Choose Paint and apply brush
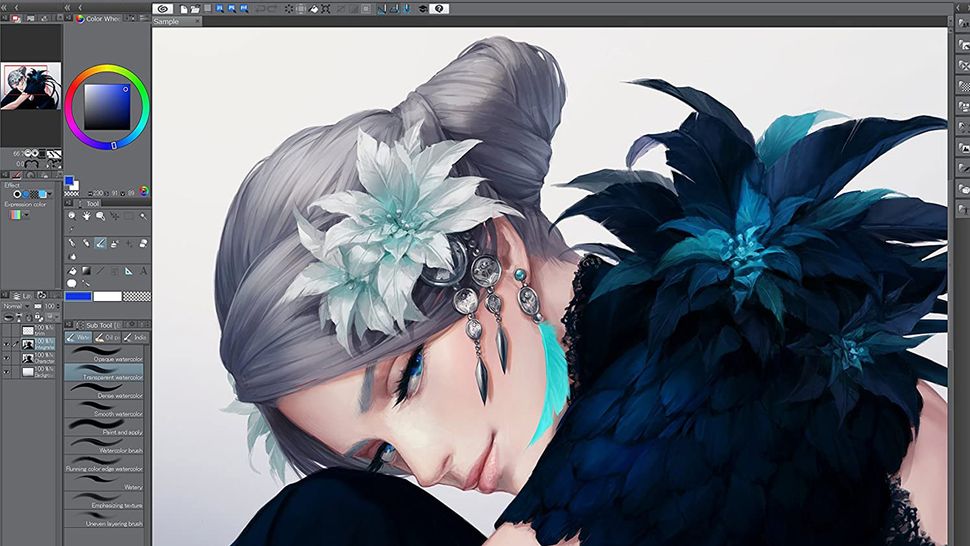Image resolution: width=970 pixels, height=546 pixels. point(104,427)
